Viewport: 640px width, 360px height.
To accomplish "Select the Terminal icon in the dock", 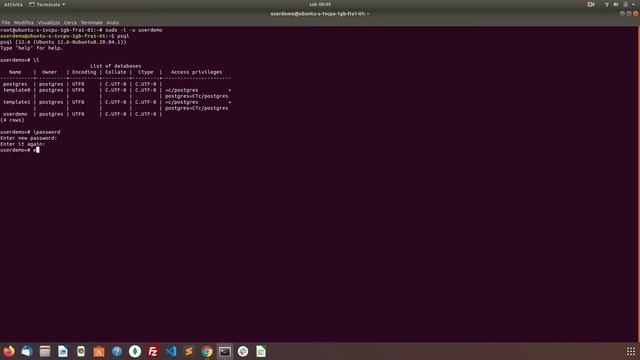I will pyautogui.click(x=225, y=351).
